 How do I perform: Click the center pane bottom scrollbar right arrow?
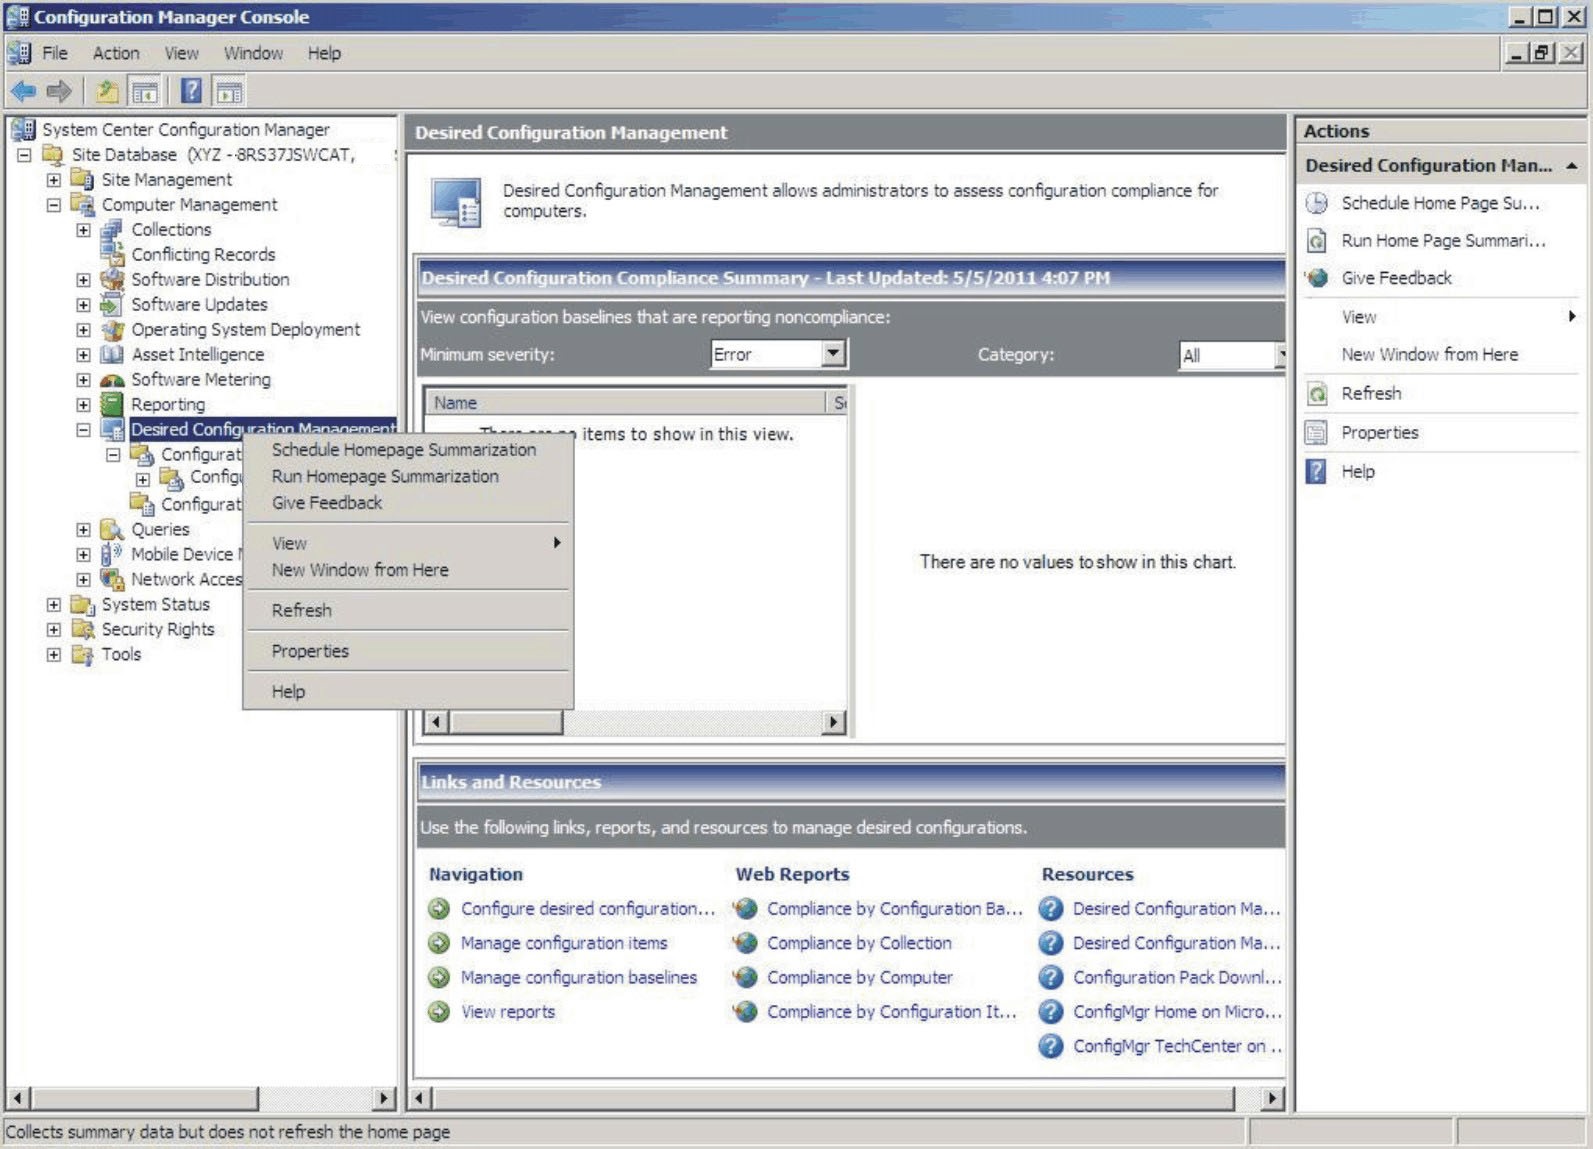coord(1272,1098)
